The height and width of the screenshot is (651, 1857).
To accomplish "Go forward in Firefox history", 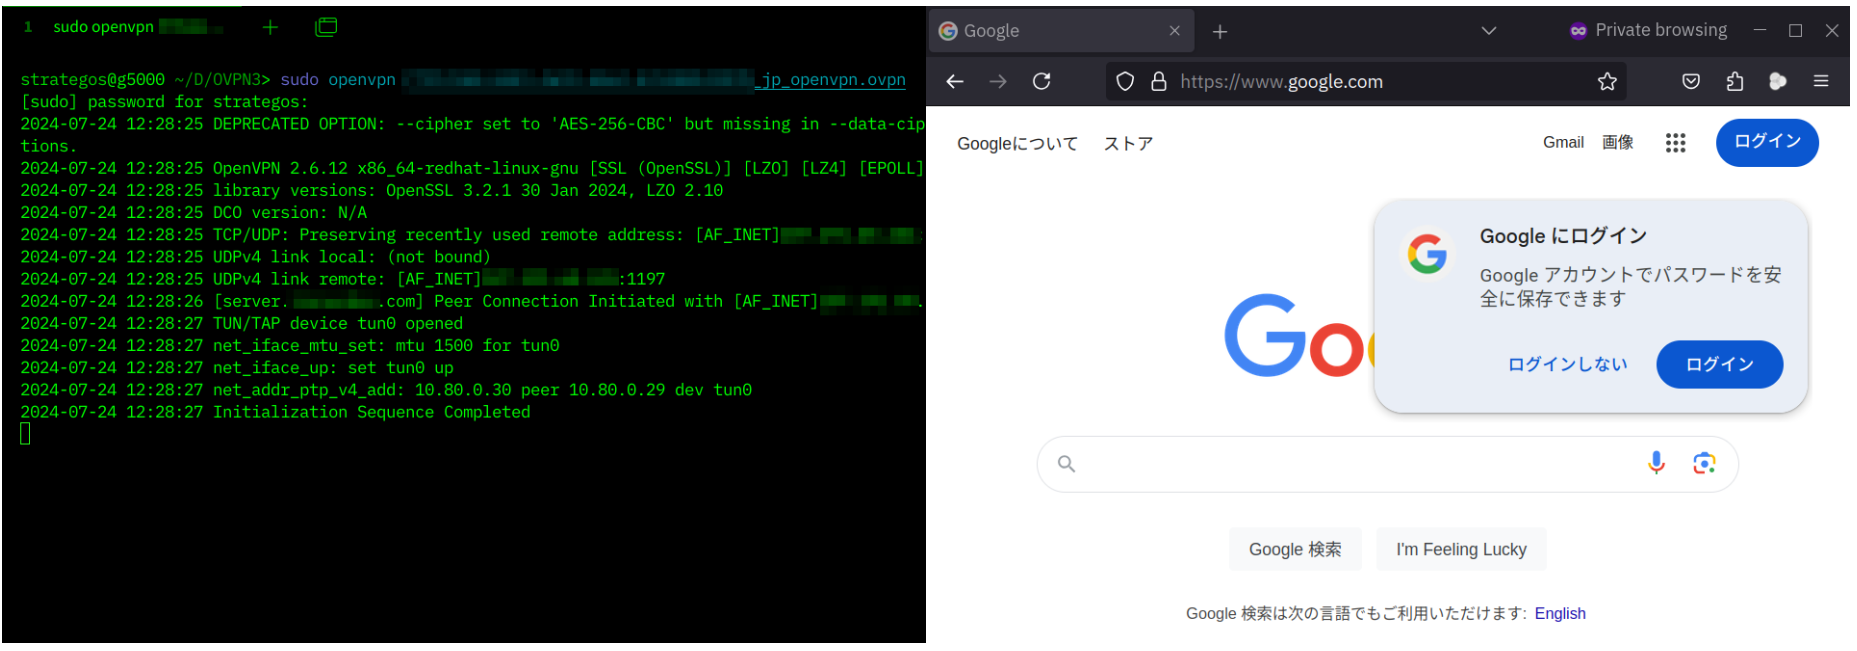I will click(998, 82).
